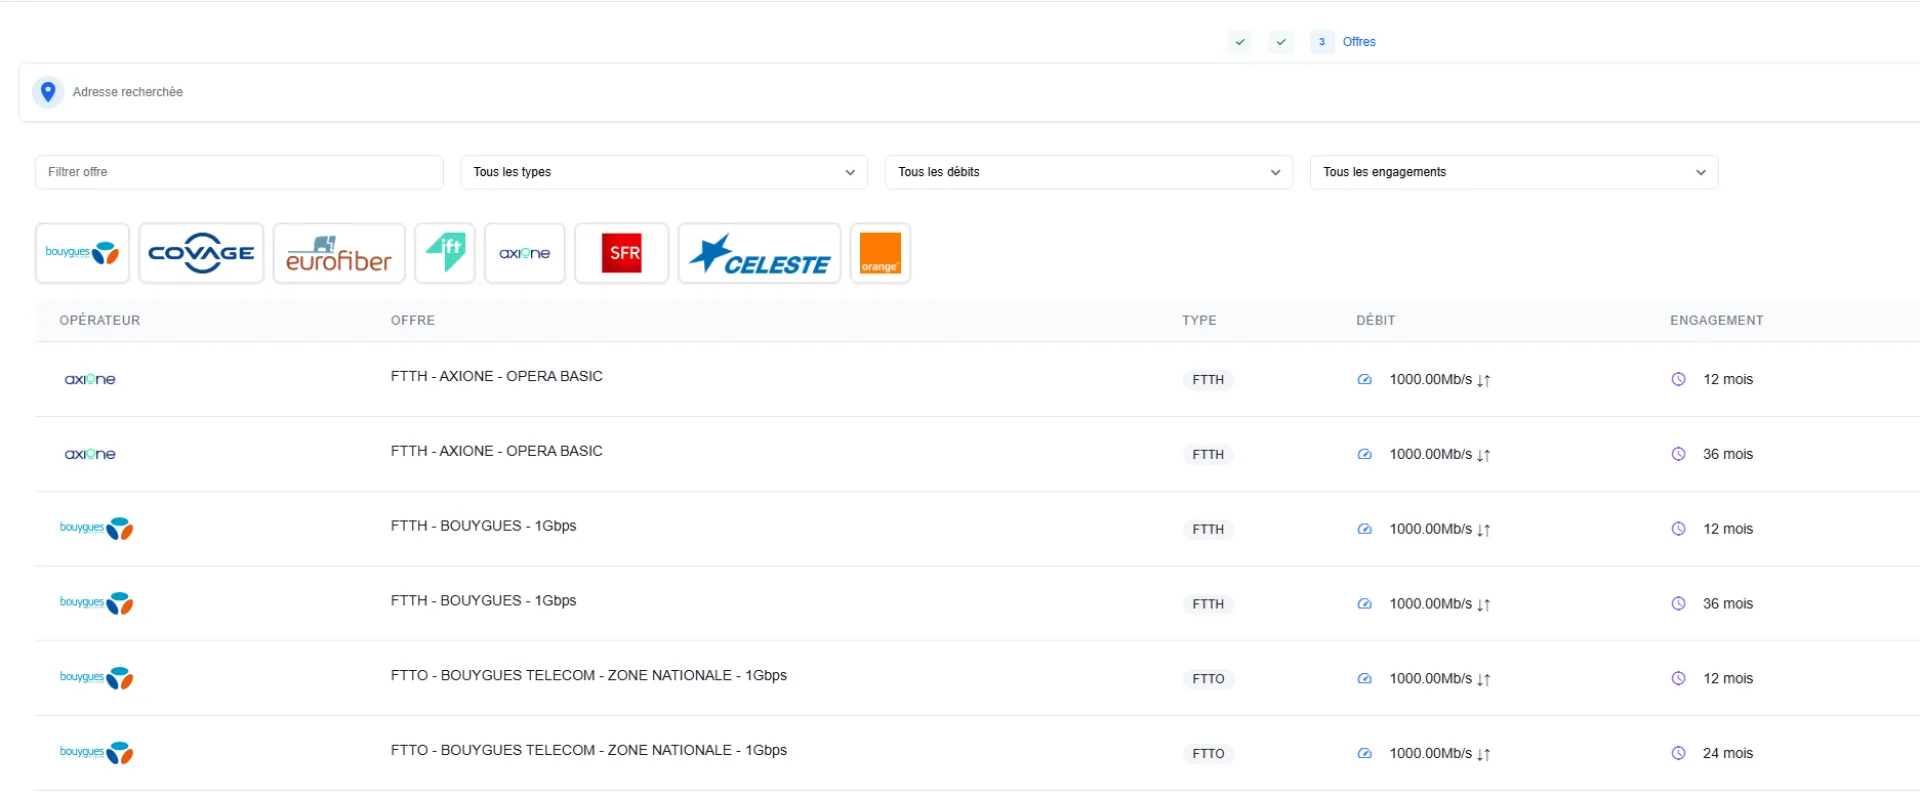The image size is (1920, 796).
Task: Open the Tous les engagements dropdown
Action: (1514, 172)
